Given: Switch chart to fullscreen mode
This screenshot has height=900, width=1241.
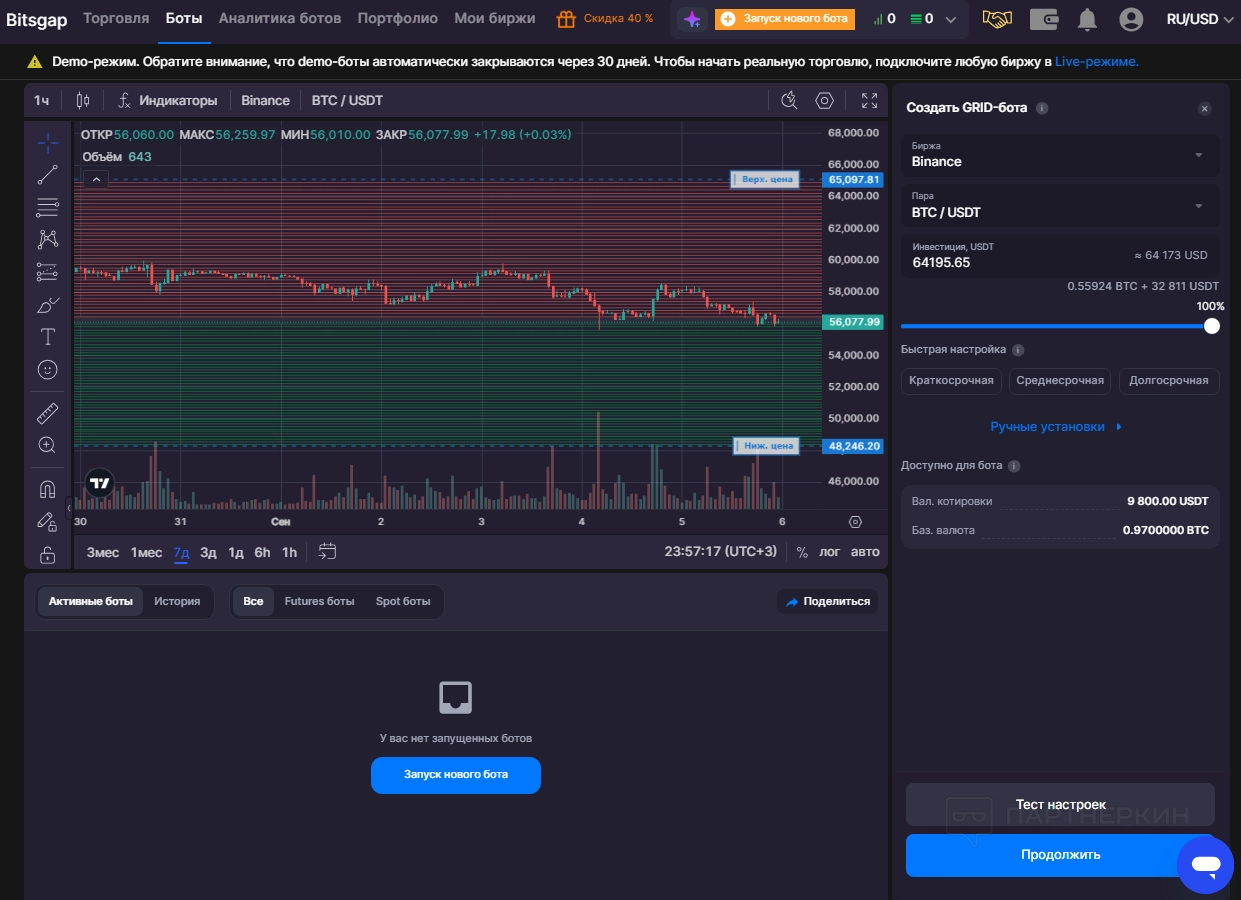Looking at the screenshot, I should [869, 100].
